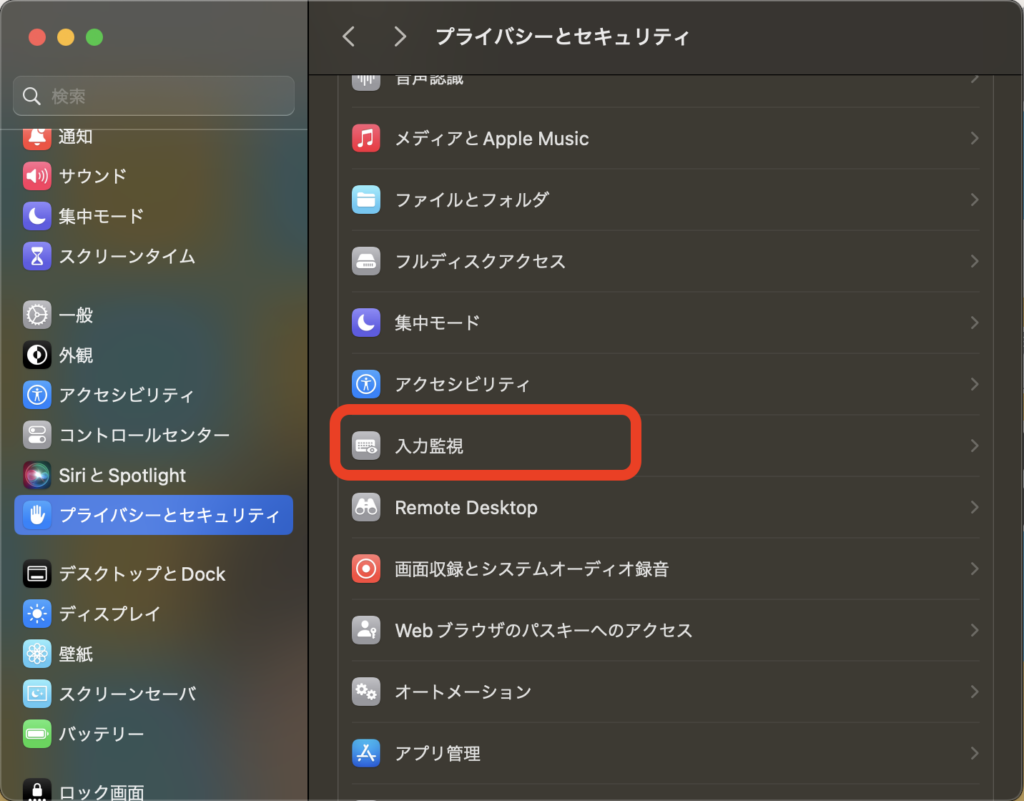Click the バッテリー battery icon
This screenshot has height=801, width=1024.
pos(37,734)
